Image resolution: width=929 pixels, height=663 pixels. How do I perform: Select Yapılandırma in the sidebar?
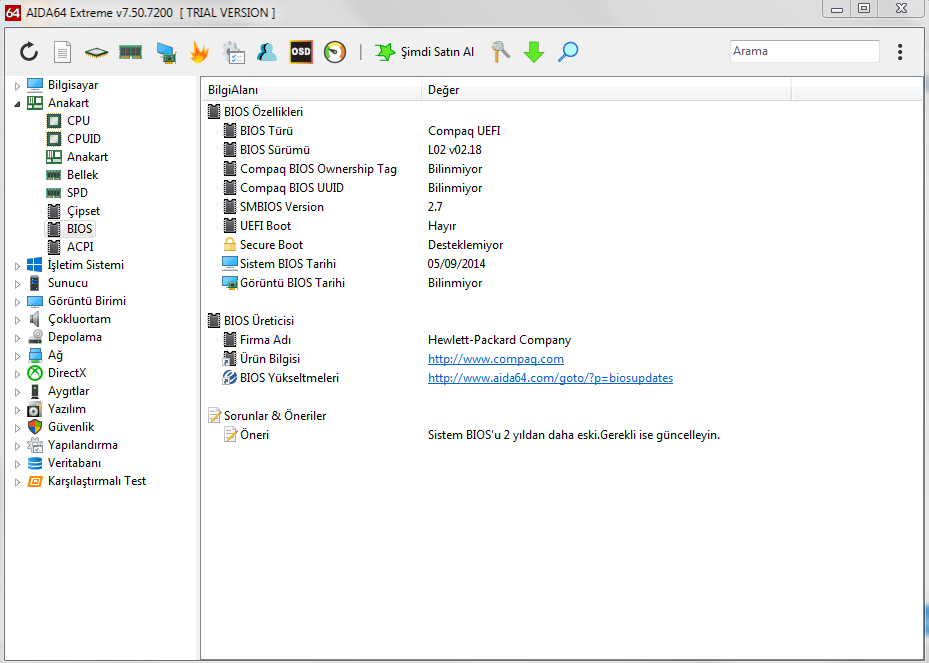tap(82, 445)
